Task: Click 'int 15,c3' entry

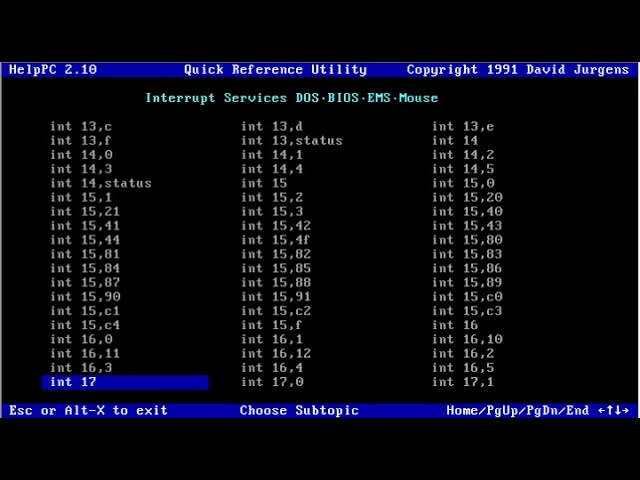Action: point(467,311)
